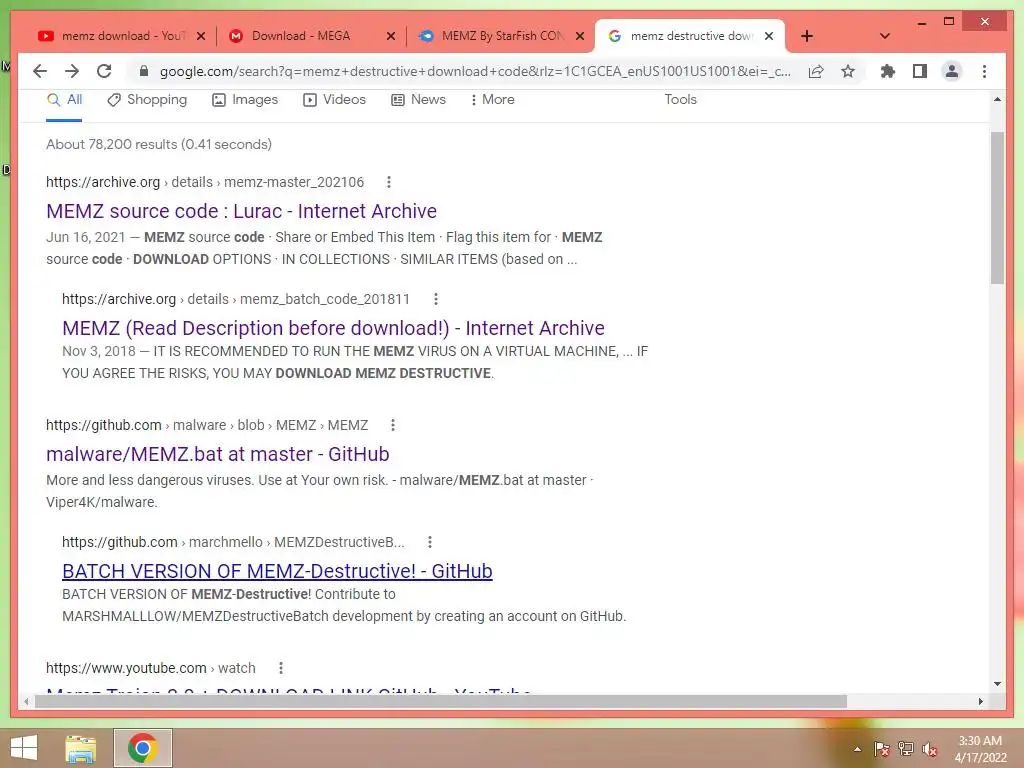This screenshot has width=1024, height=768.
Task: Click the address bar URL field
Action: pyautogui.click(x=475, y=71)
